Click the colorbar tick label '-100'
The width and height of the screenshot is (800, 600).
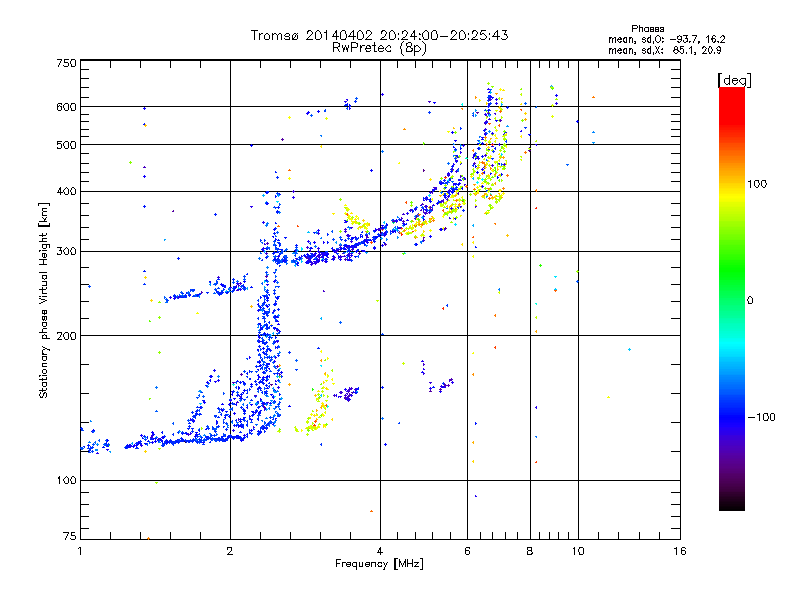761,417
